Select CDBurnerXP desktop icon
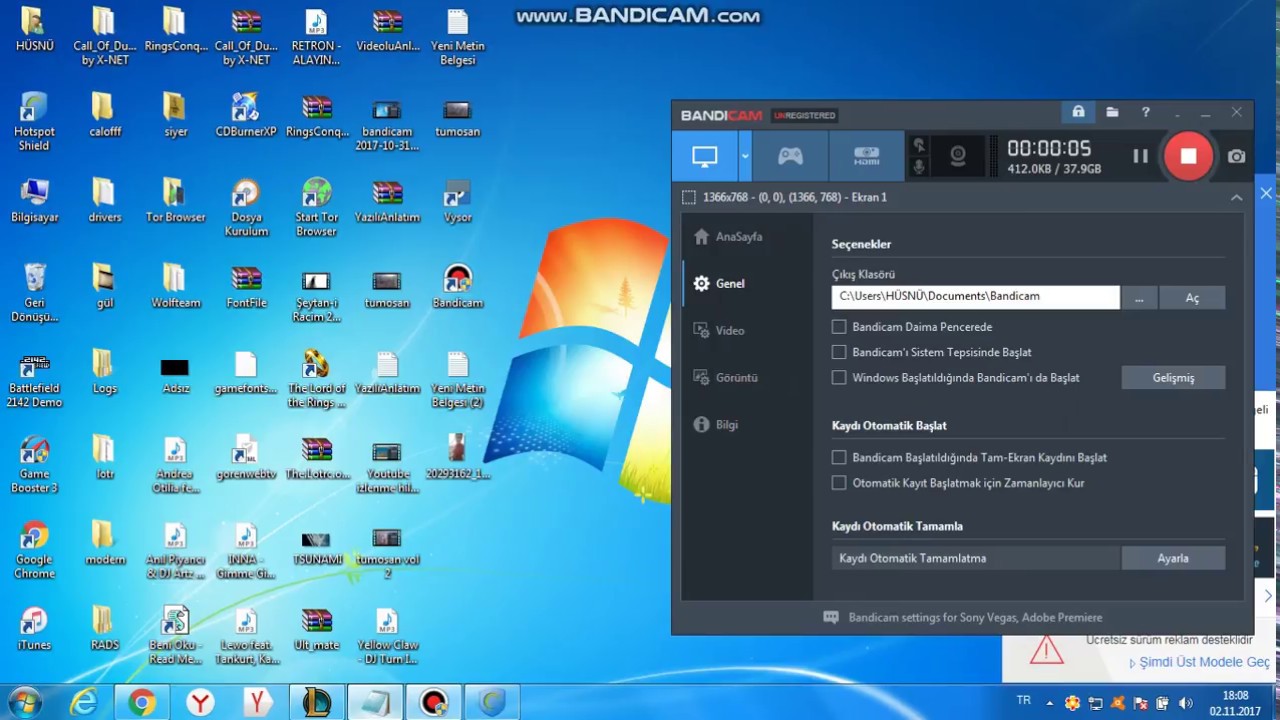 click(246, 115)
